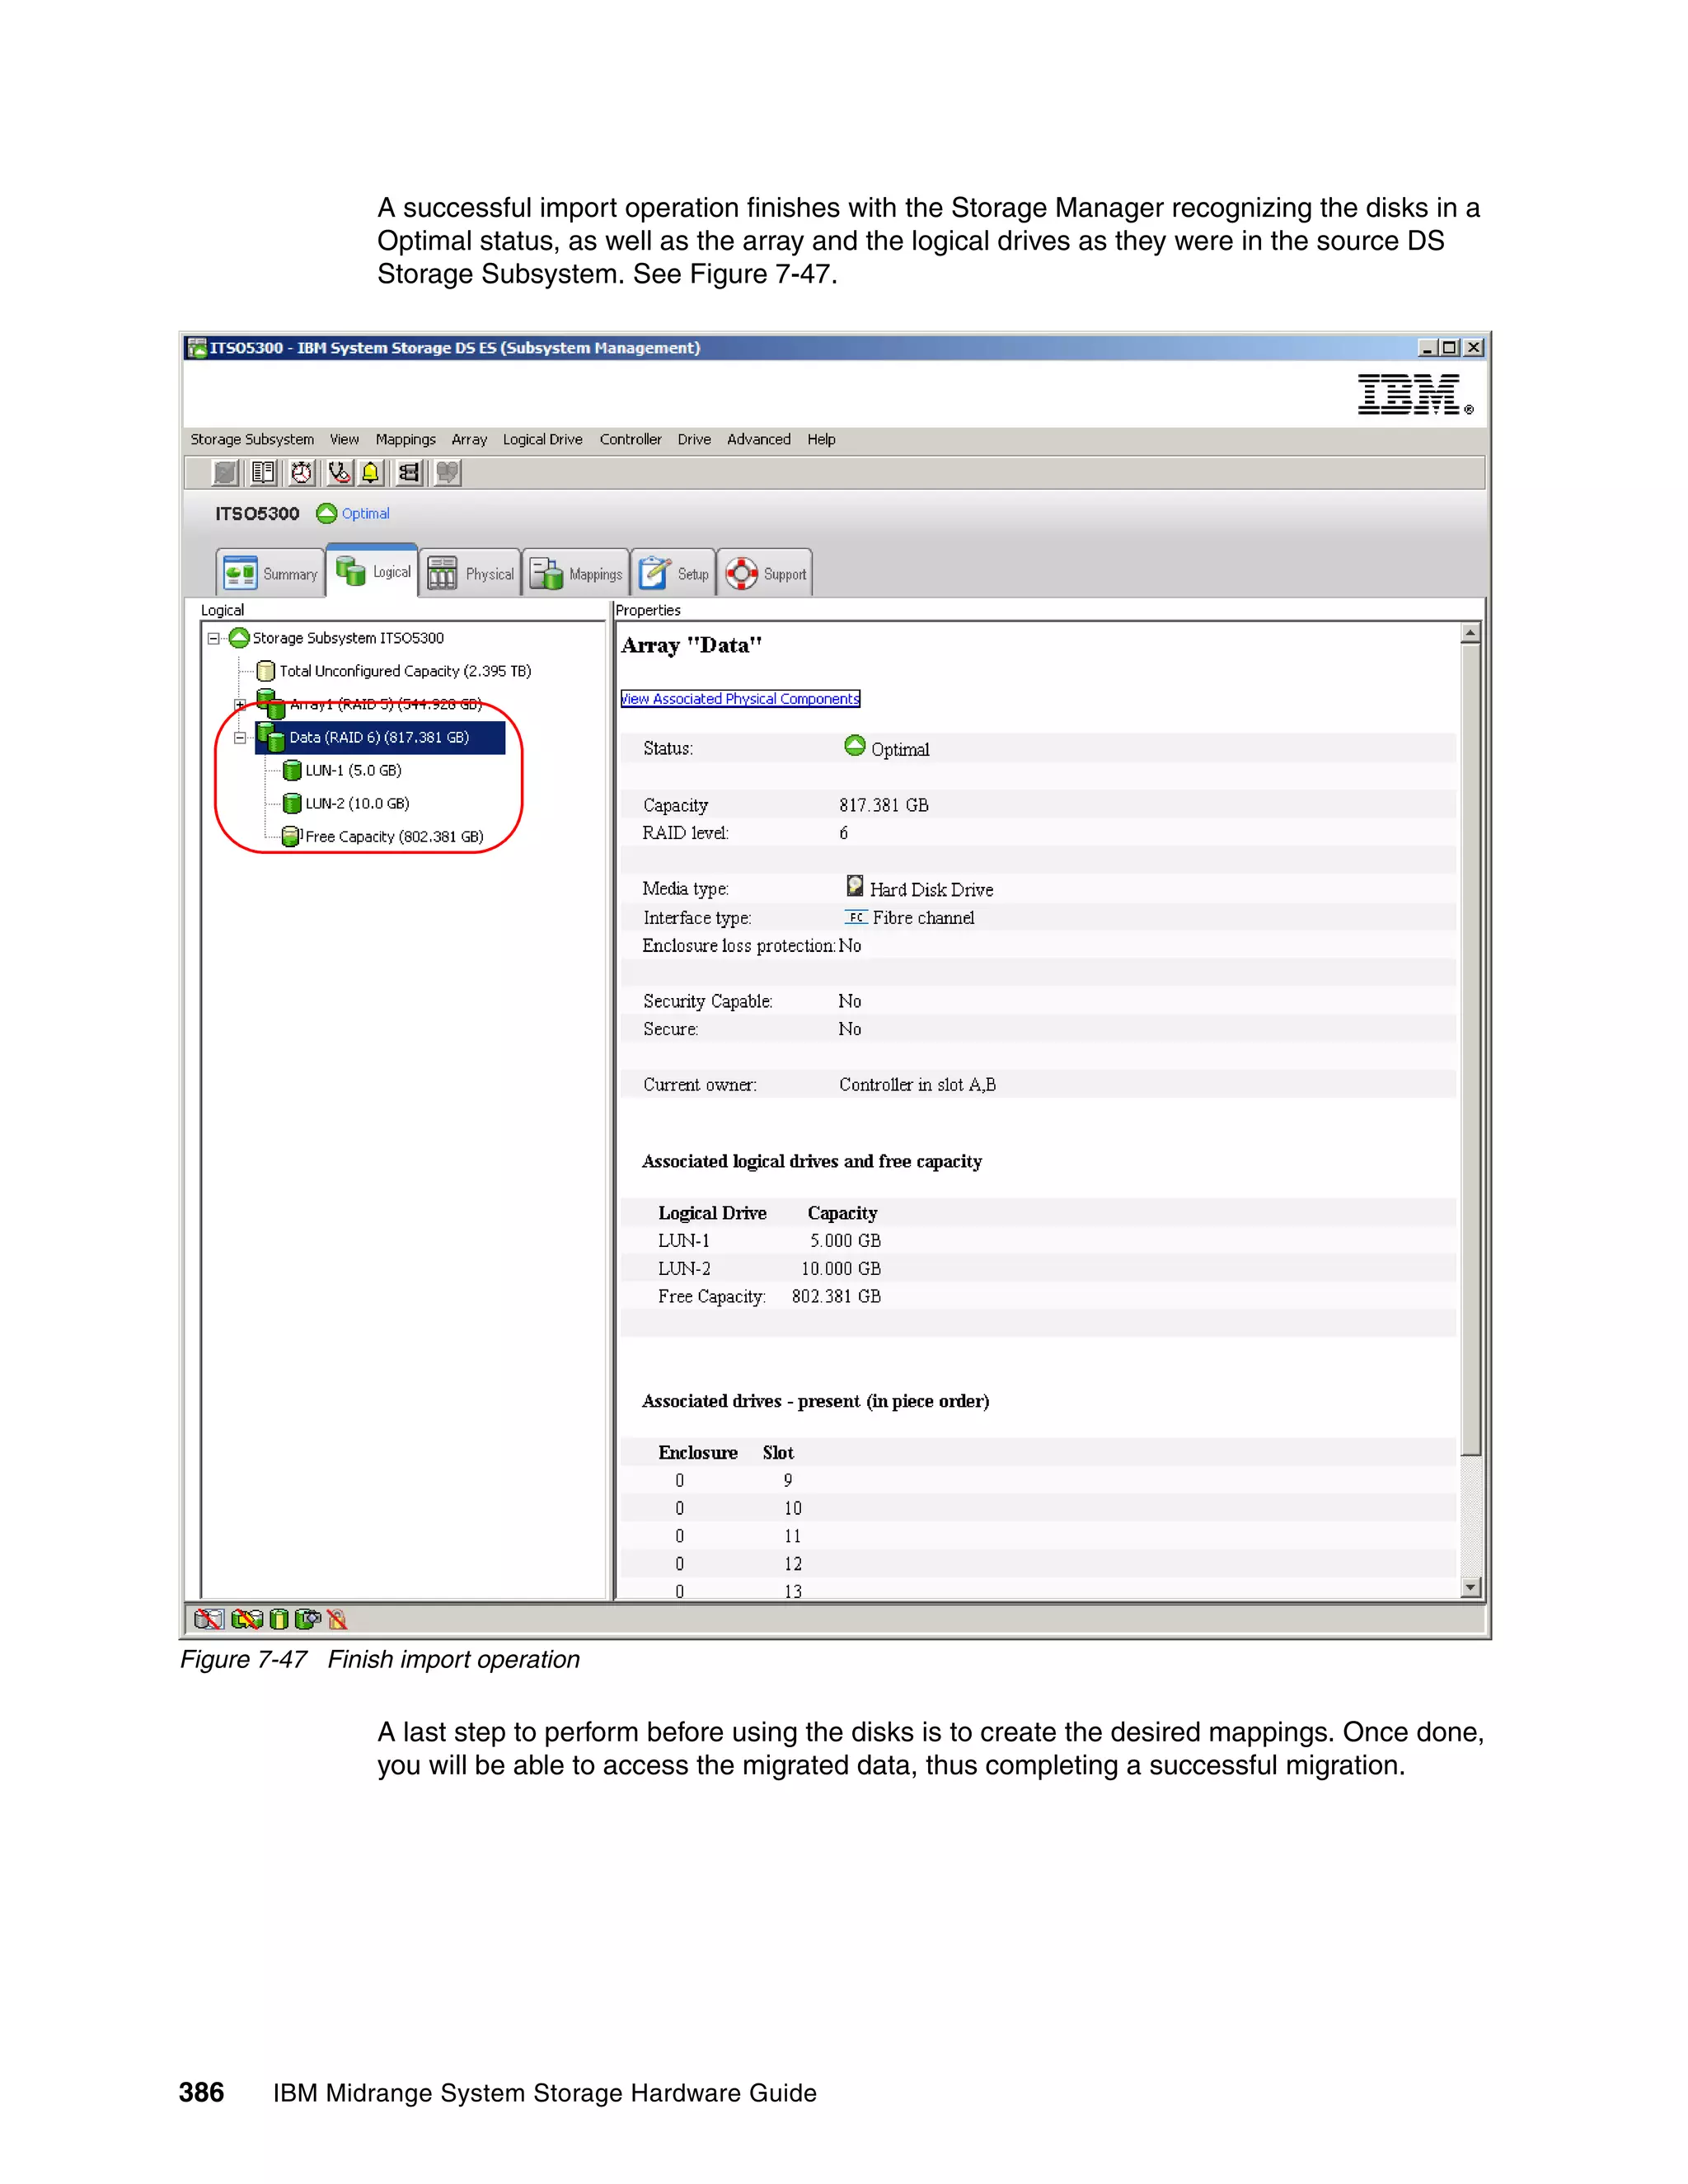This screenshot has width=1688, height=2184.
Task: Click the 802.381 GB free capacity value
Action: [x=836, y=1296]
